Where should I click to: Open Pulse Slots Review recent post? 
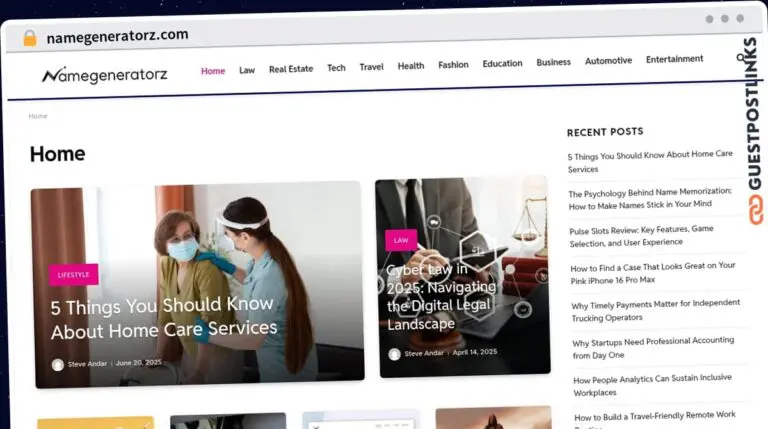[641, 236]
